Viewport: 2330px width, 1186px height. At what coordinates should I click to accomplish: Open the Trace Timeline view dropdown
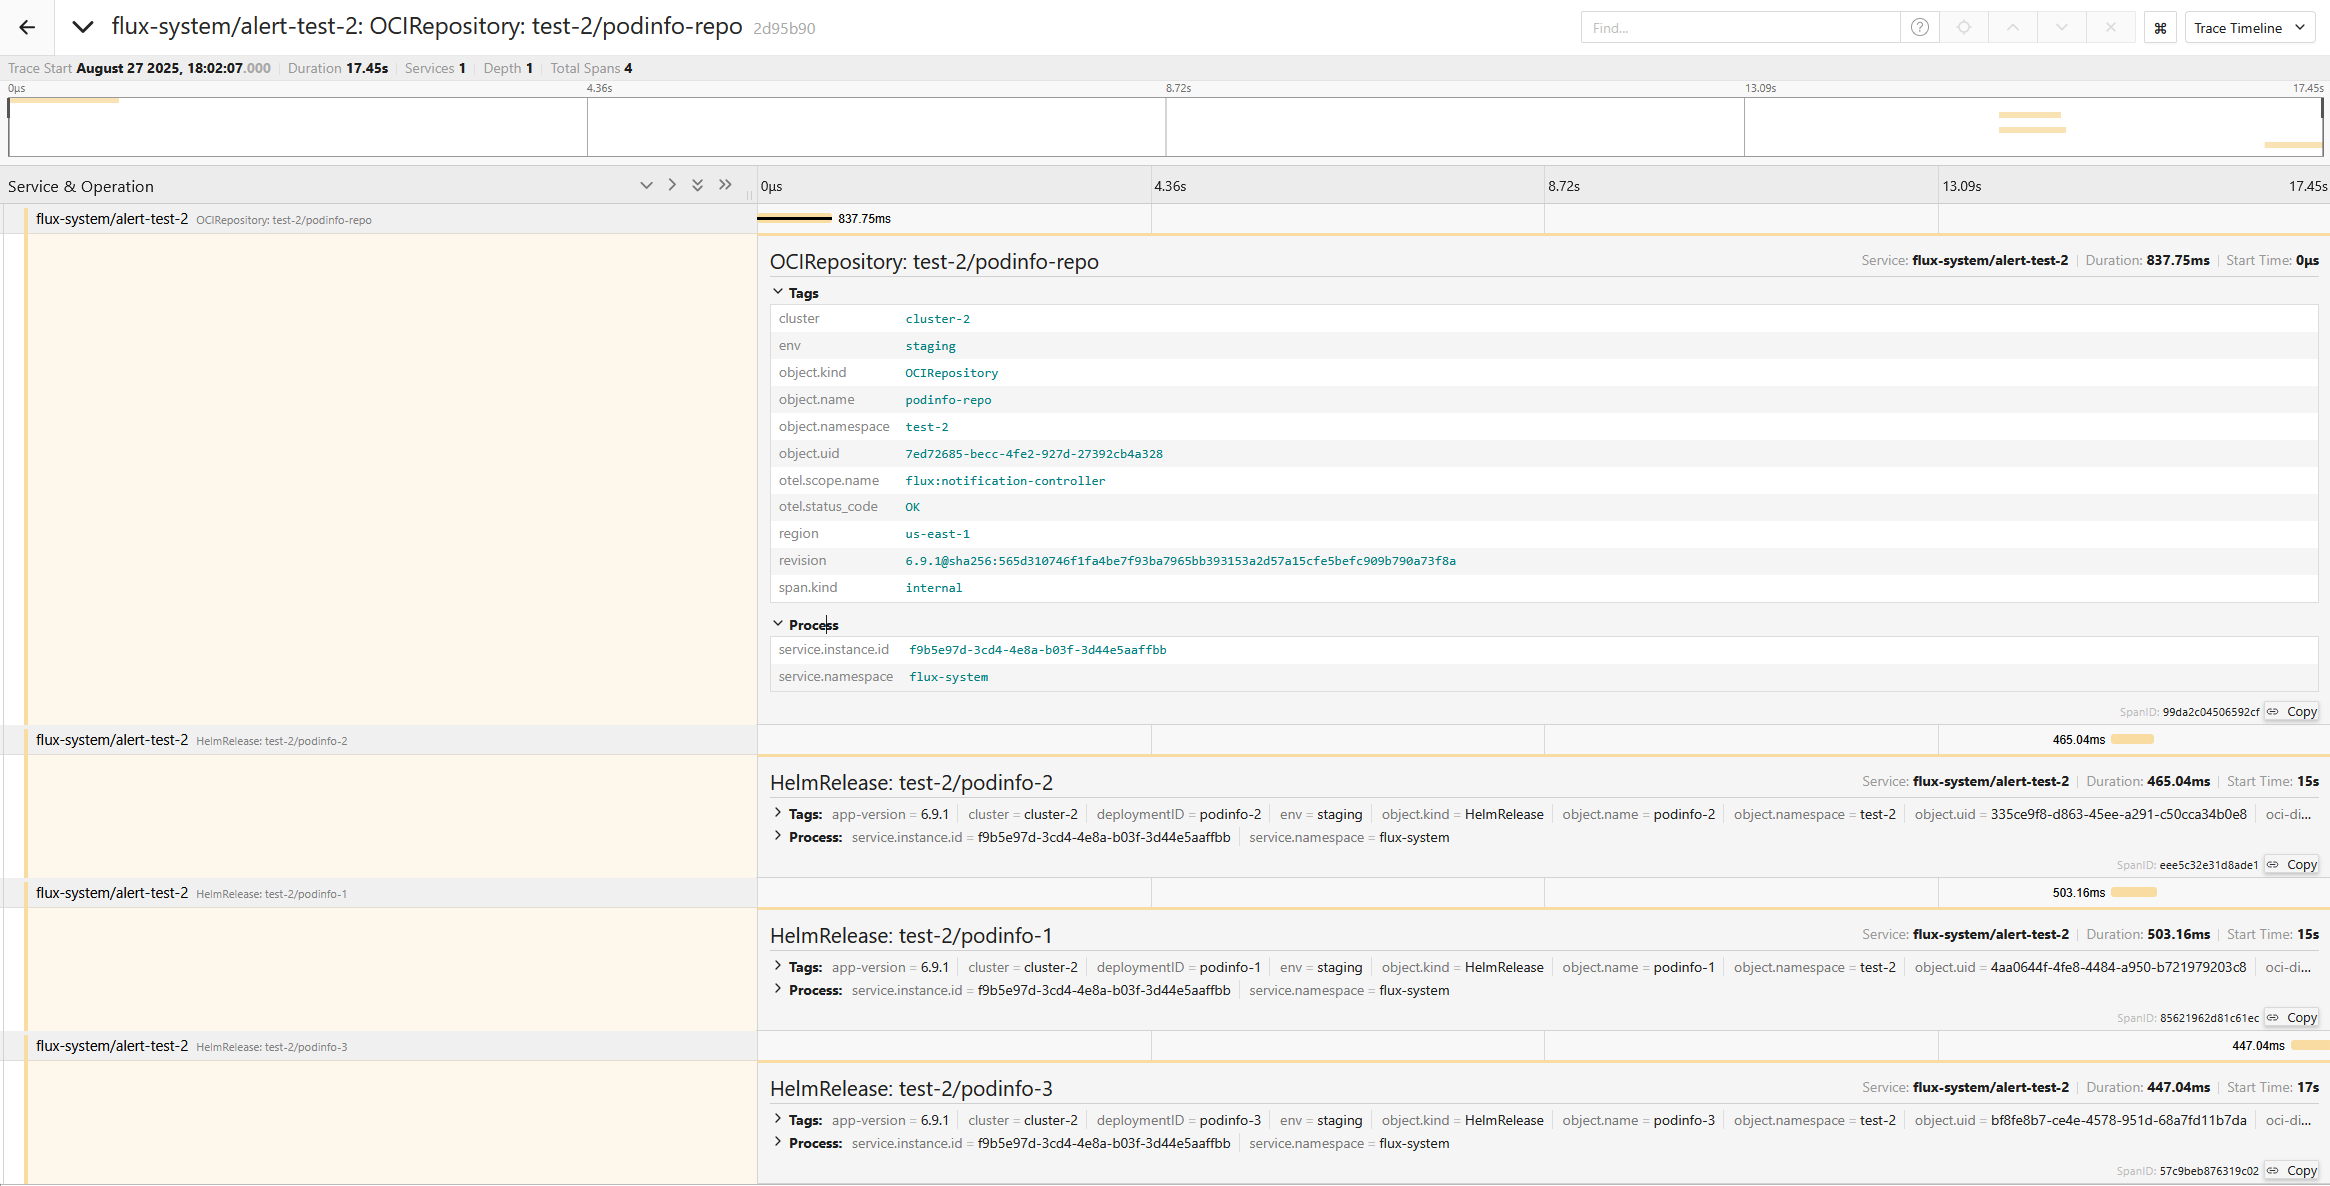tap(2249, 28)
